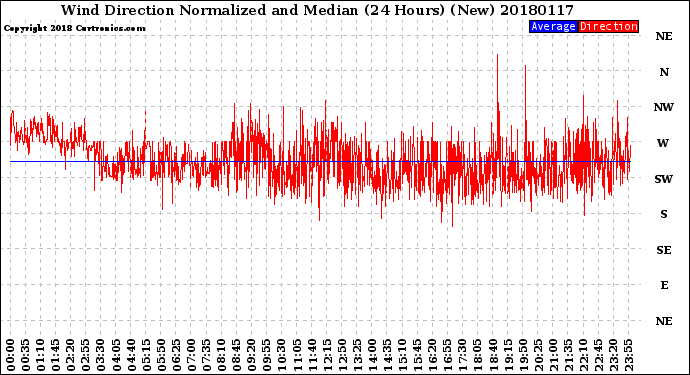Click the tallest red spike near 18:40
This screenshot has width=690, height=375.
click(498, 106)
